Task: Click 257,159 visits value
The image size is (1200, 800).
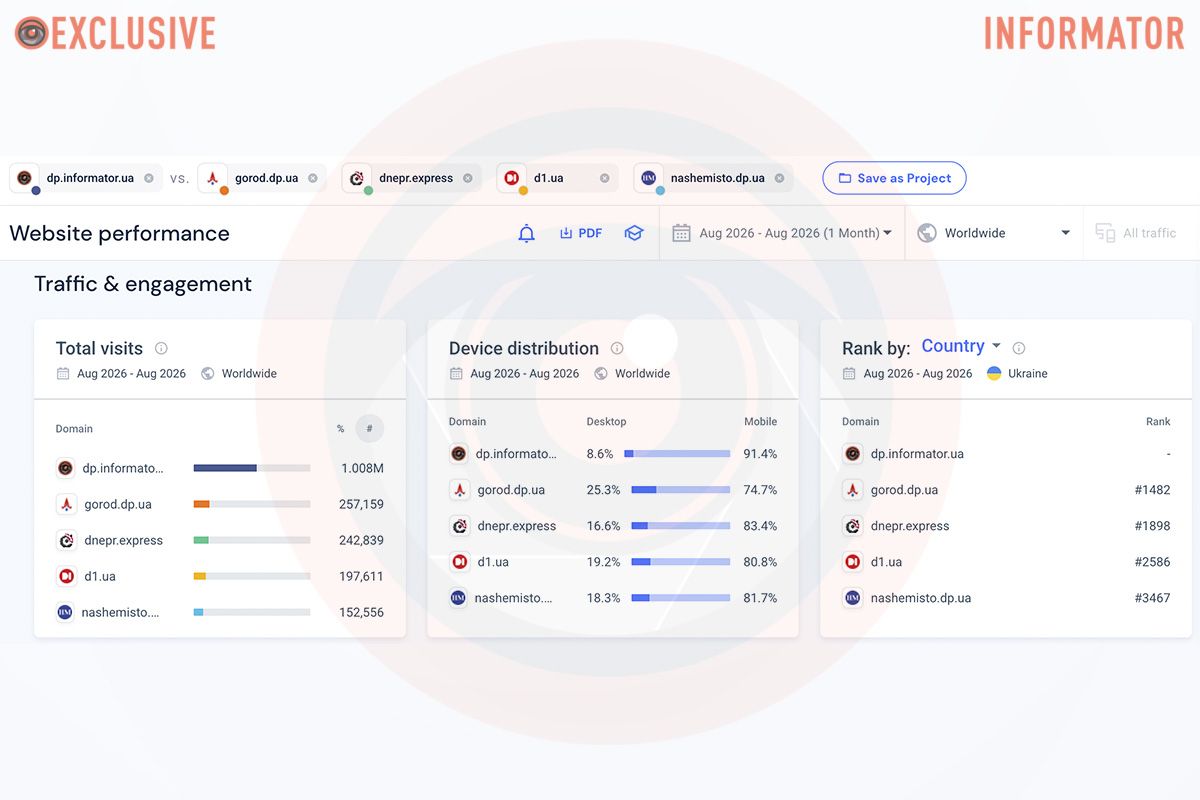Action: 361,504
